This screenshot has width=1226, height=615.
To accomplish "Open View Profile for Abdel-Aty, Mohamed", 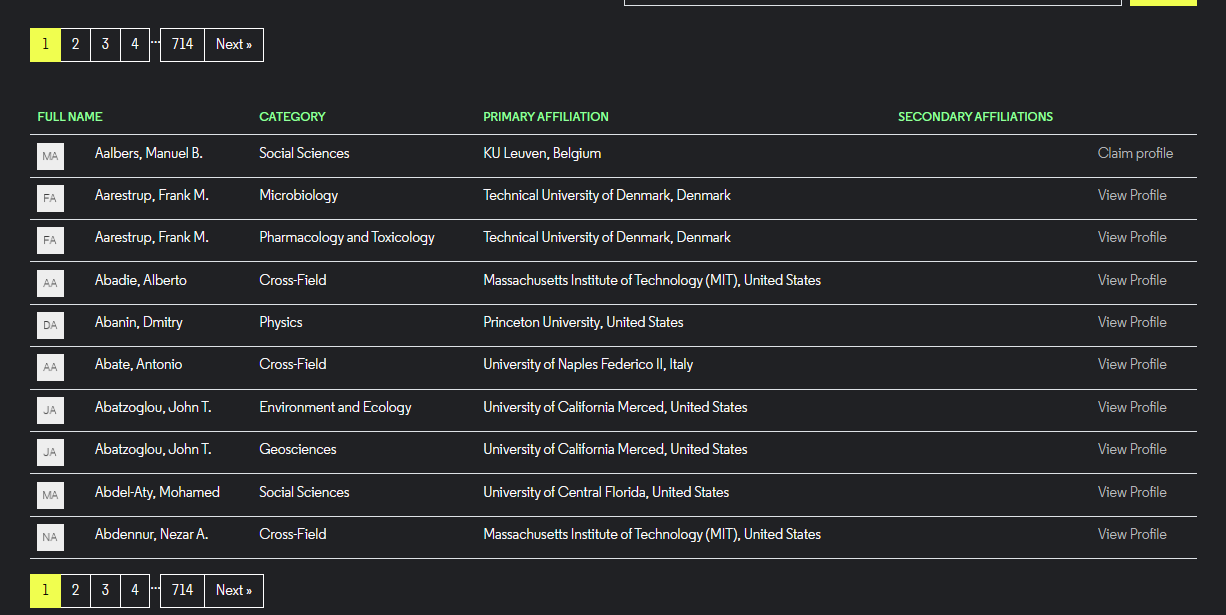I will [1132, 492].
